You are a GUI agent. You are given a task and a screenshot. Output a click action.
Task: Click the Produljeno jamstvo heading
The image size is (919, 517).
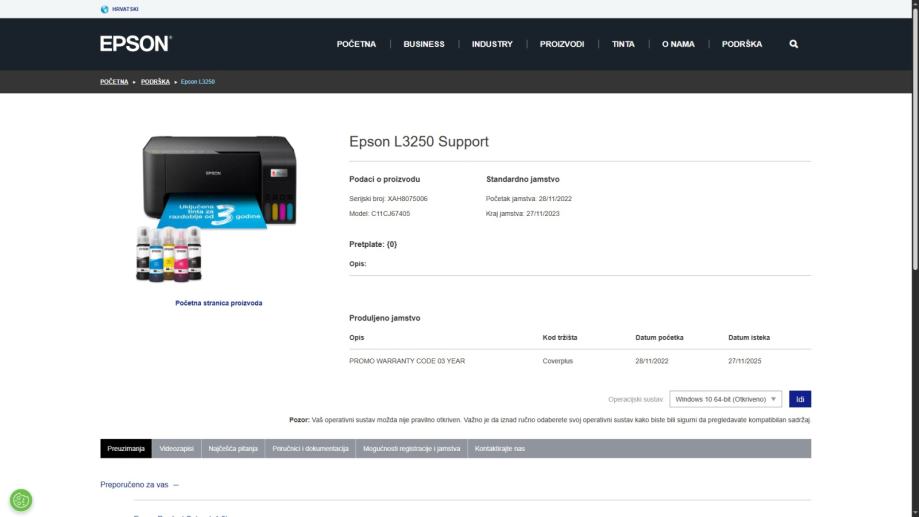[384, 318]
